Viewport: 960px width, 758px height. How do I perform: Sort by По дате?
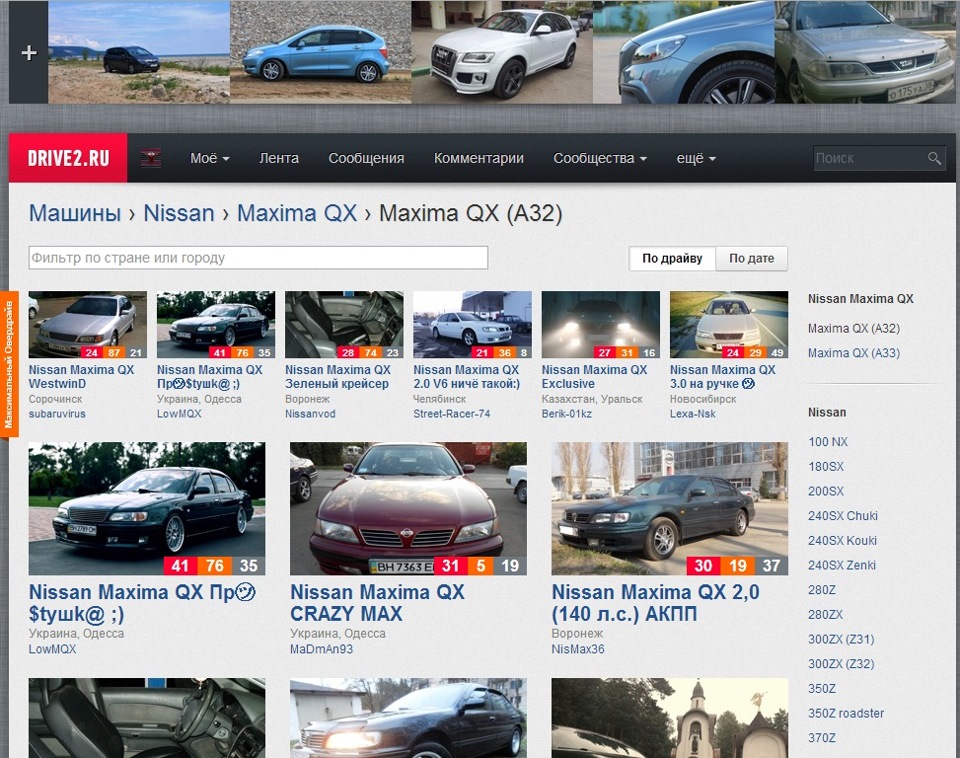(751, 258)
